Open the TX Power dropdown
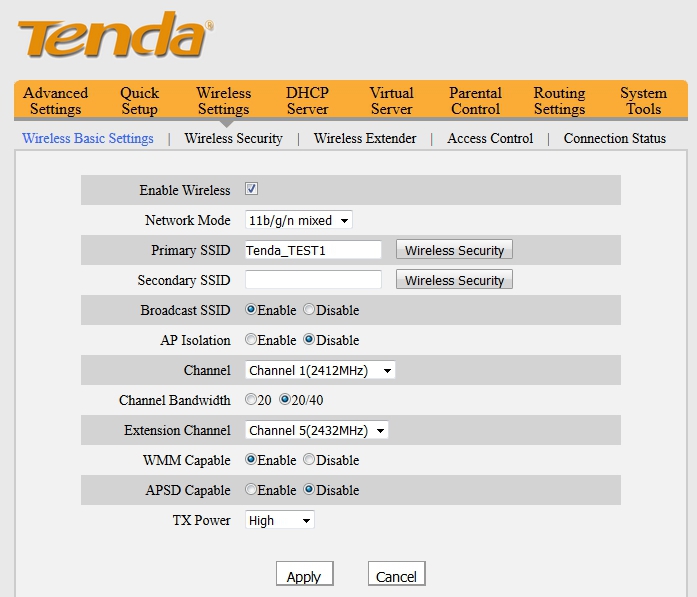This screenshot has width=697, height=597. coord(280,520)
